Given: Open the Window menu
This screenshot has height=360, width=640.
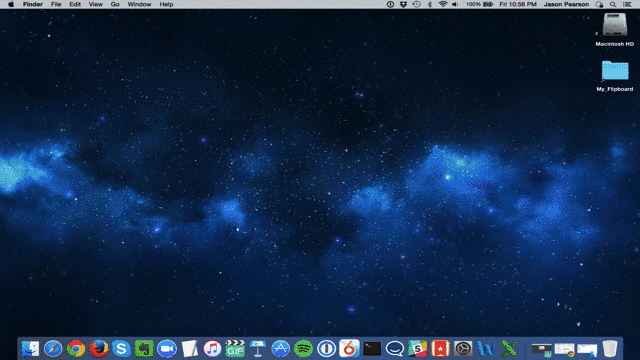Looking at the screenshot, I should pos(139,4).
